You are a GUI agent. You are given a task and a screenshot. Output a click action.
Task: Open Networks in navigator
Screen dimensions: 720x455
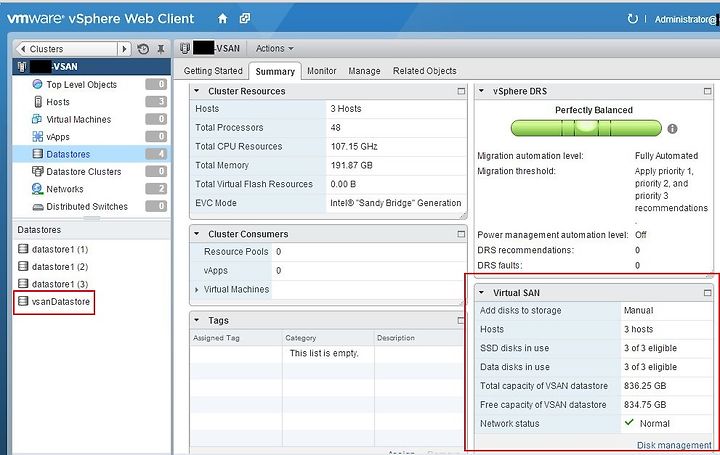[65, 189]
